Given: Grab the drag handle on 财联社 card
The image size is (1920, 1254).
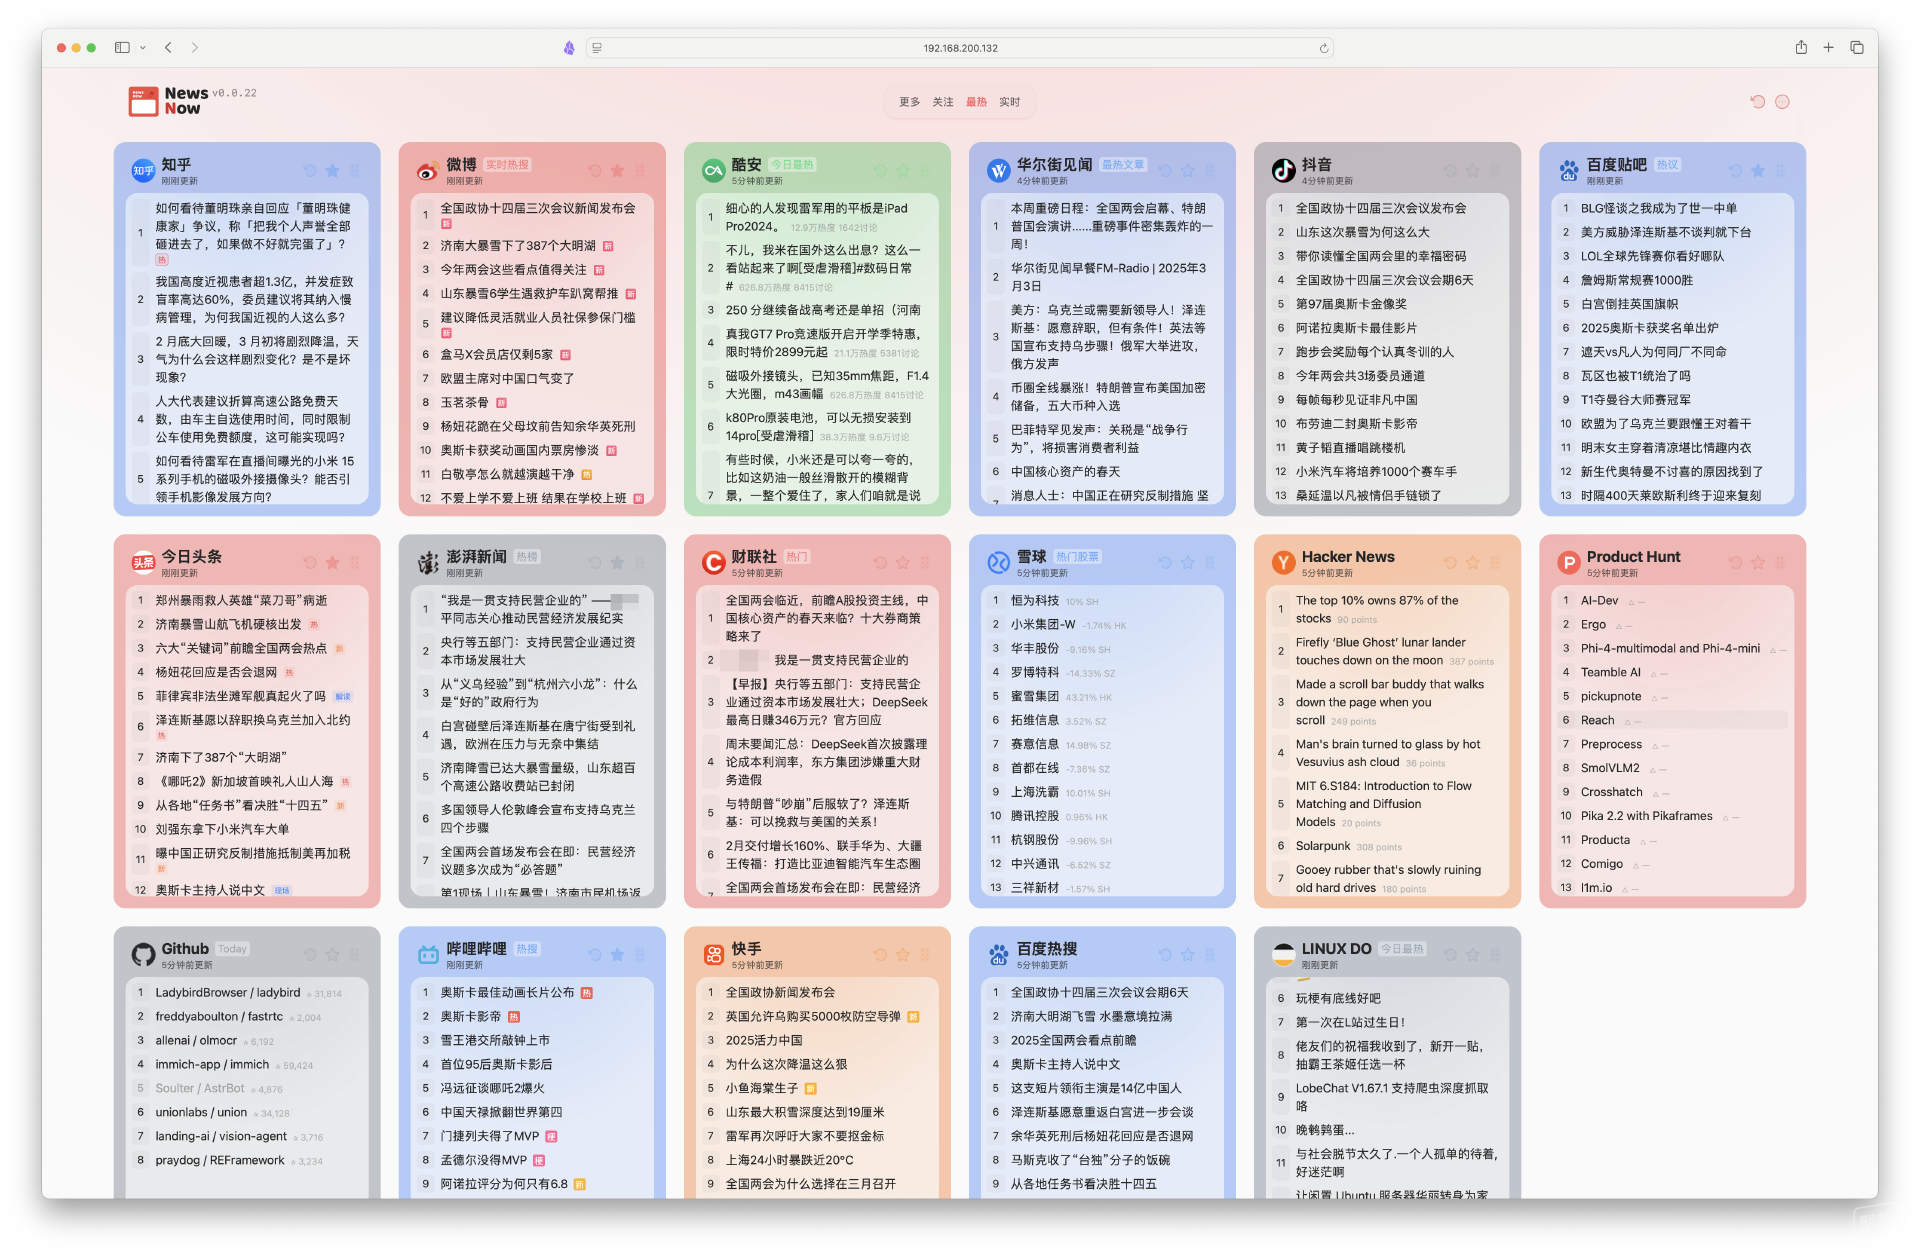Looking at the screenshot, I should pos(925,563).
